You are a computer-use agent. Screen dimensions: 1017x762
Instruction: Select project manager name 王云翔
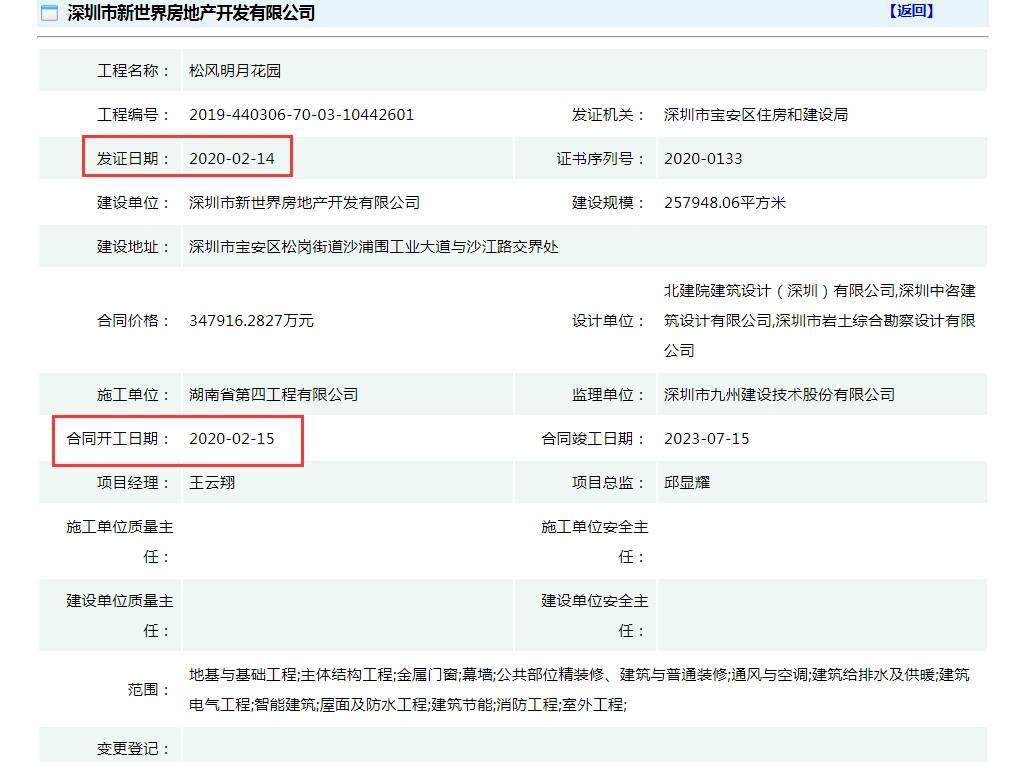pyautogui.click(x=212, y=483)
